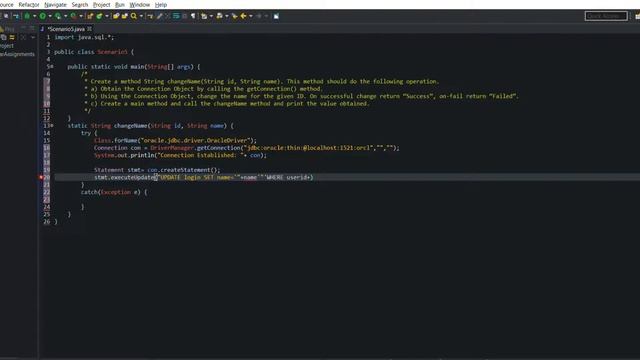Toggle Link with Editor in Package Explorer

[12, 37]
